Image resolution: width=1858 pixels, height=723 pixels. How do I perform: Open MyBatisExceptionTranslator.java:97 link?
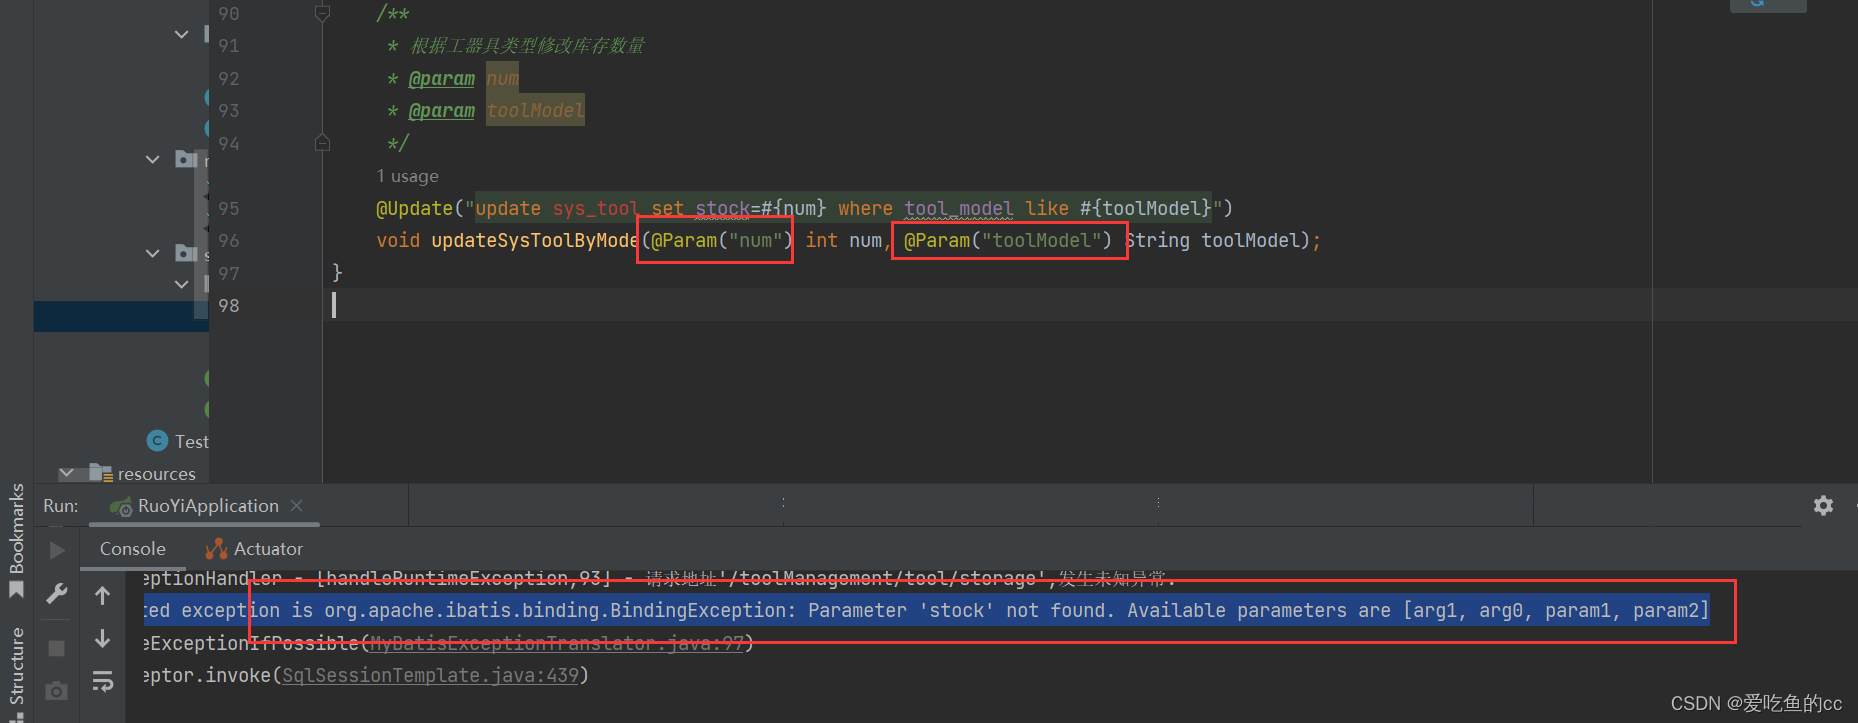tap(557, 643)
